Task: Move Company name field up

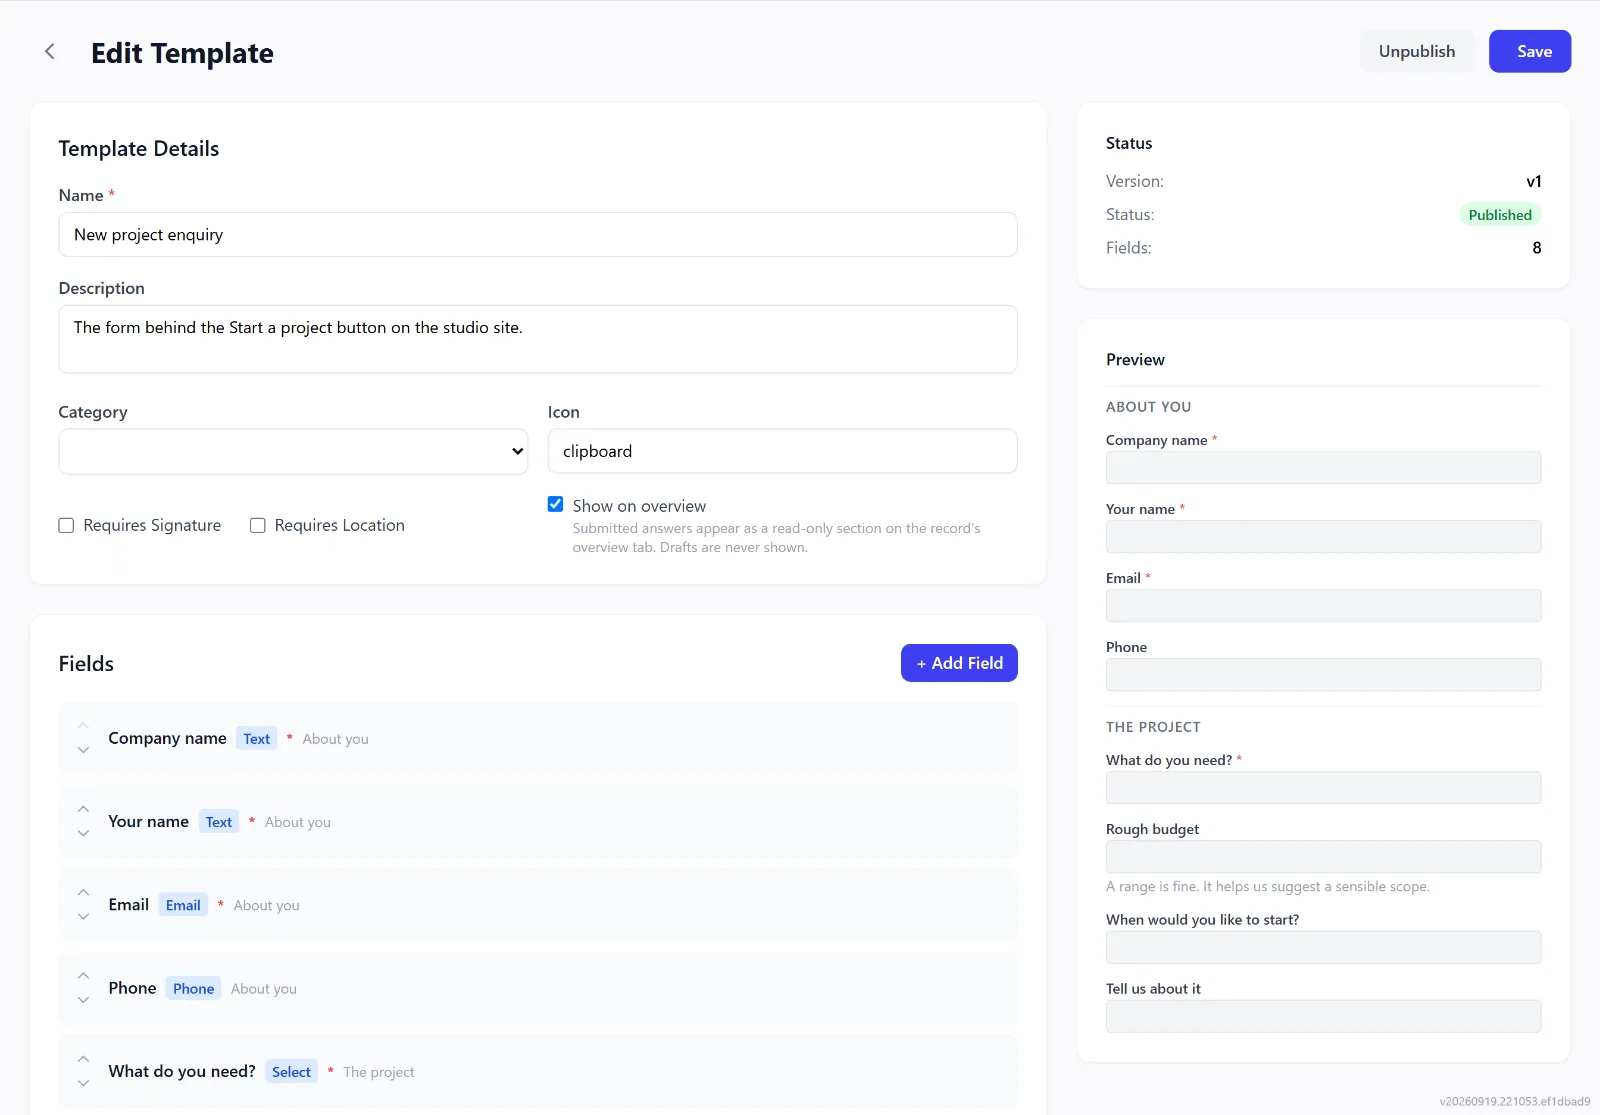Action: [x=84, y=726]
